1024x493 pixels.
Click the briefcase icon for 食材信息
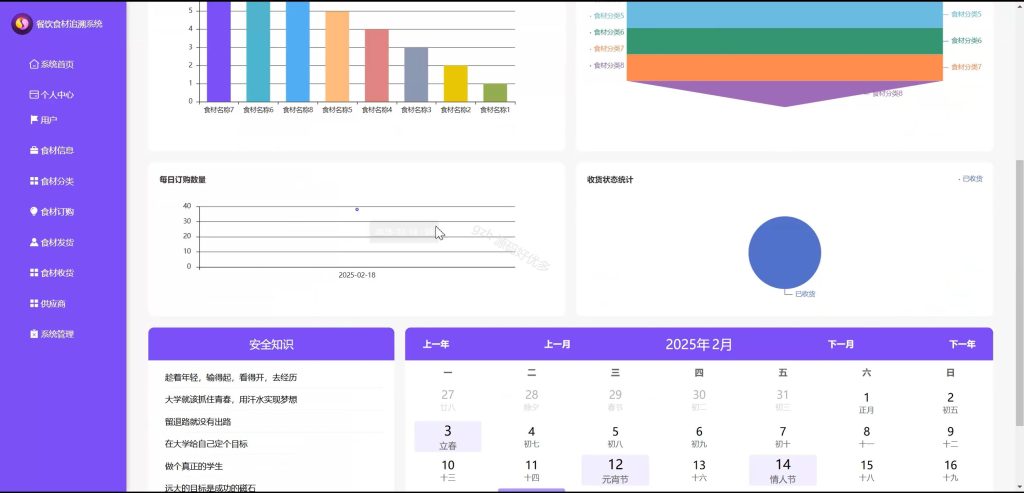[x=34, y=150]
